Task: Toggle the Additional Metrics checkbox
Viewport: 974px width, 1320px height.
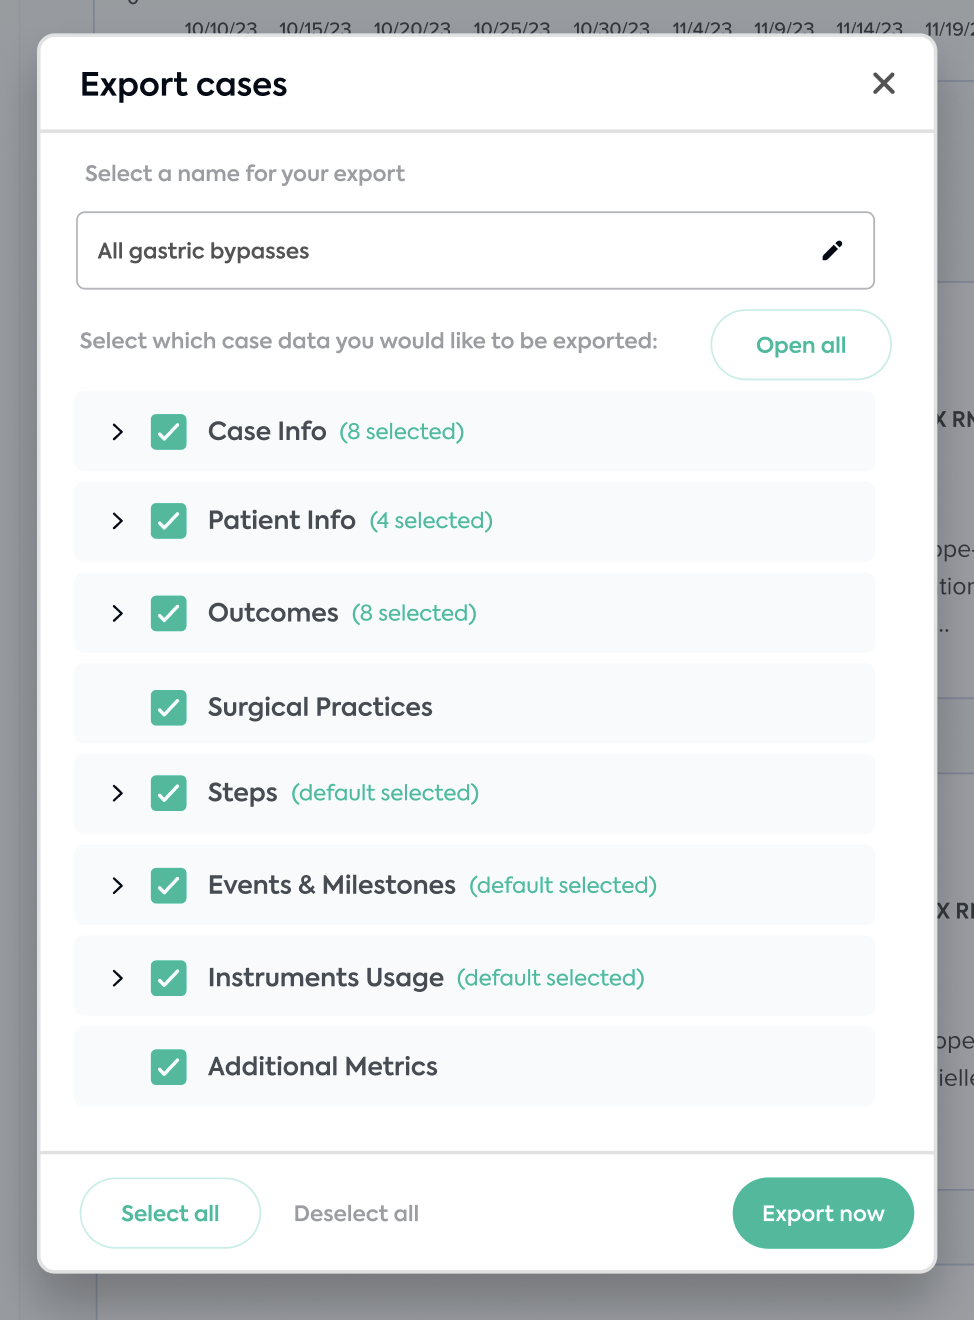Action: [169, 1067]
